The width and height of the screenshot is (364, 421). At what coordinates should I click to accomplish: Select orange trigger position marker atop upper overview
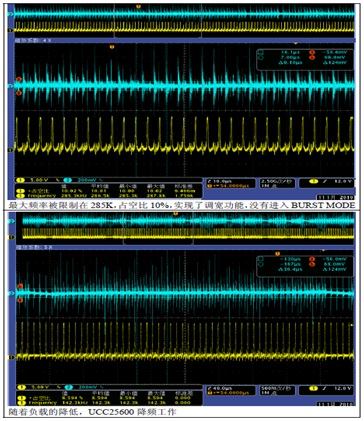tap(138, 6)
